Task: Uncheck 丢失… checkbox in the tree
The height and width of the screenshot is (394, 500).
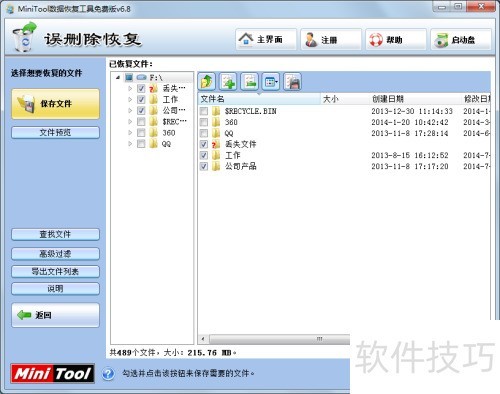Action: coord(141,88)
